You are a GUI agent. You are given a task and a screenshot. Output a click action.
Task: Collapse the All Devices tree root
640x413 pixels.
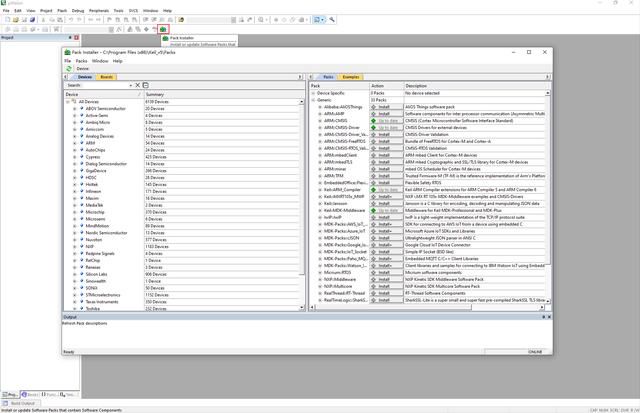(68, 102)
